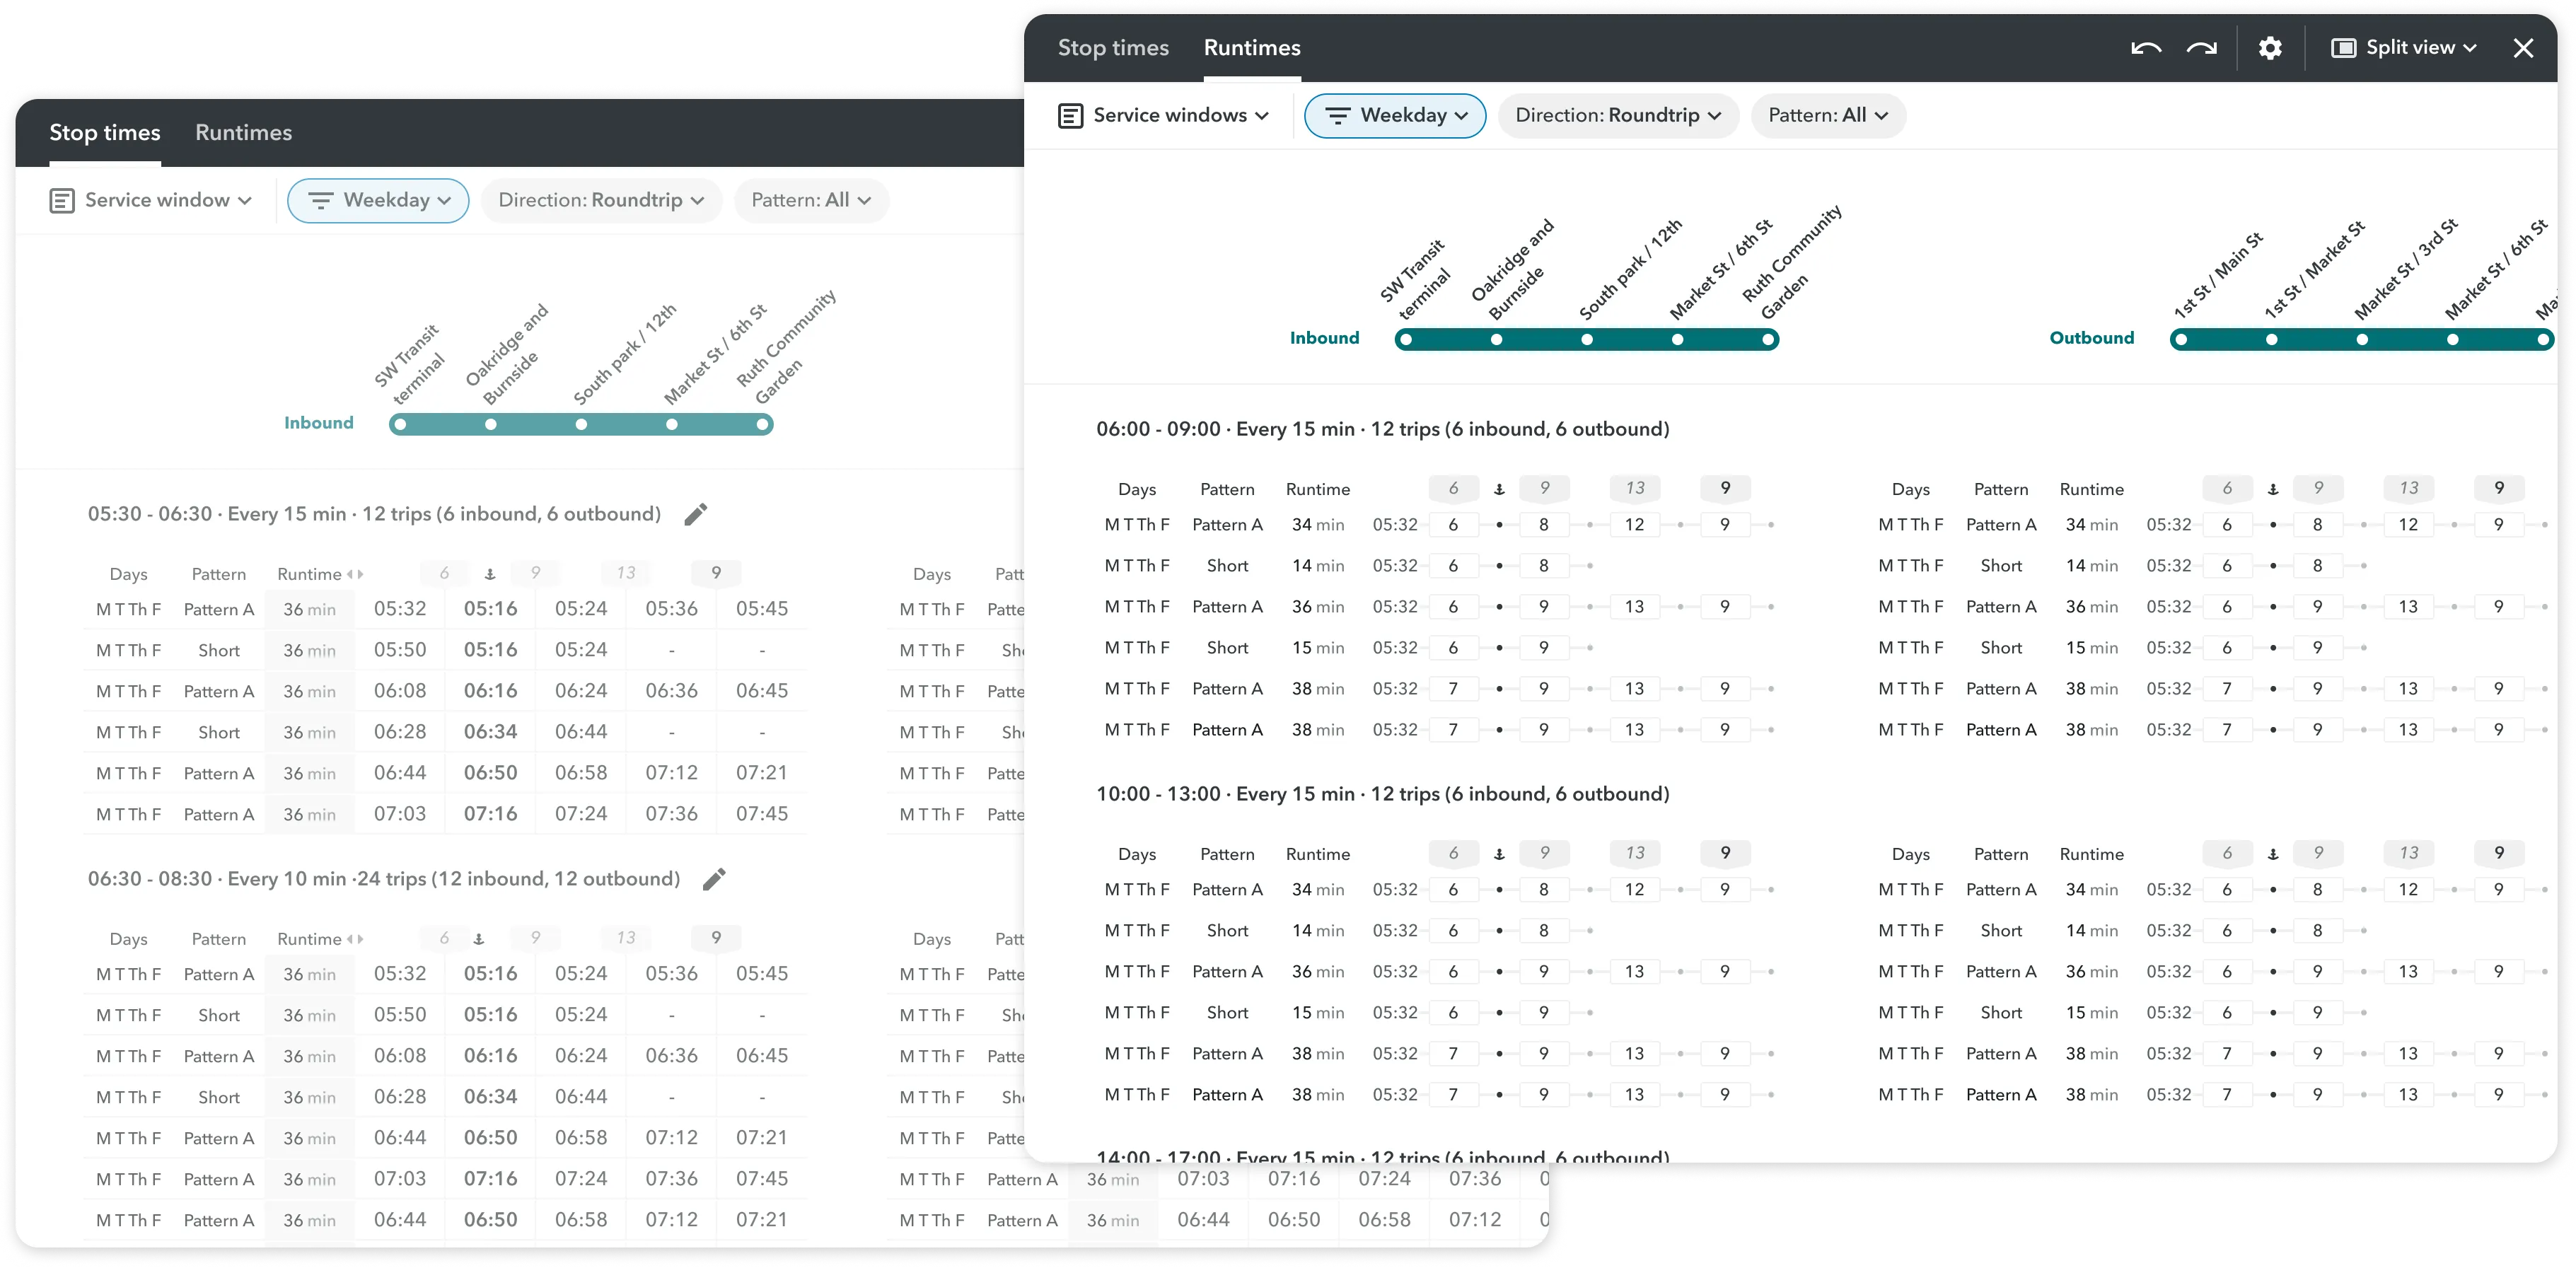Image resolution: width=2576 pixels, height=1268 pixels.
Task: Click the undo arrow icon in Runtimes window
Action: [x=2146, y=48]
